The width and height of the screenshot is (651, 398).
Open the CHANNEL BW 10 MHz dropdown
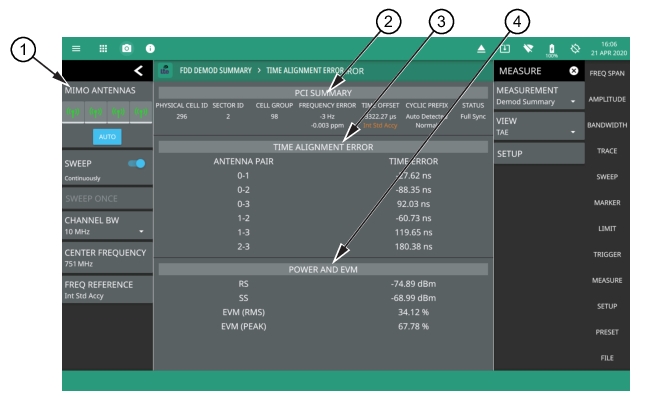[x=108, y=225]
